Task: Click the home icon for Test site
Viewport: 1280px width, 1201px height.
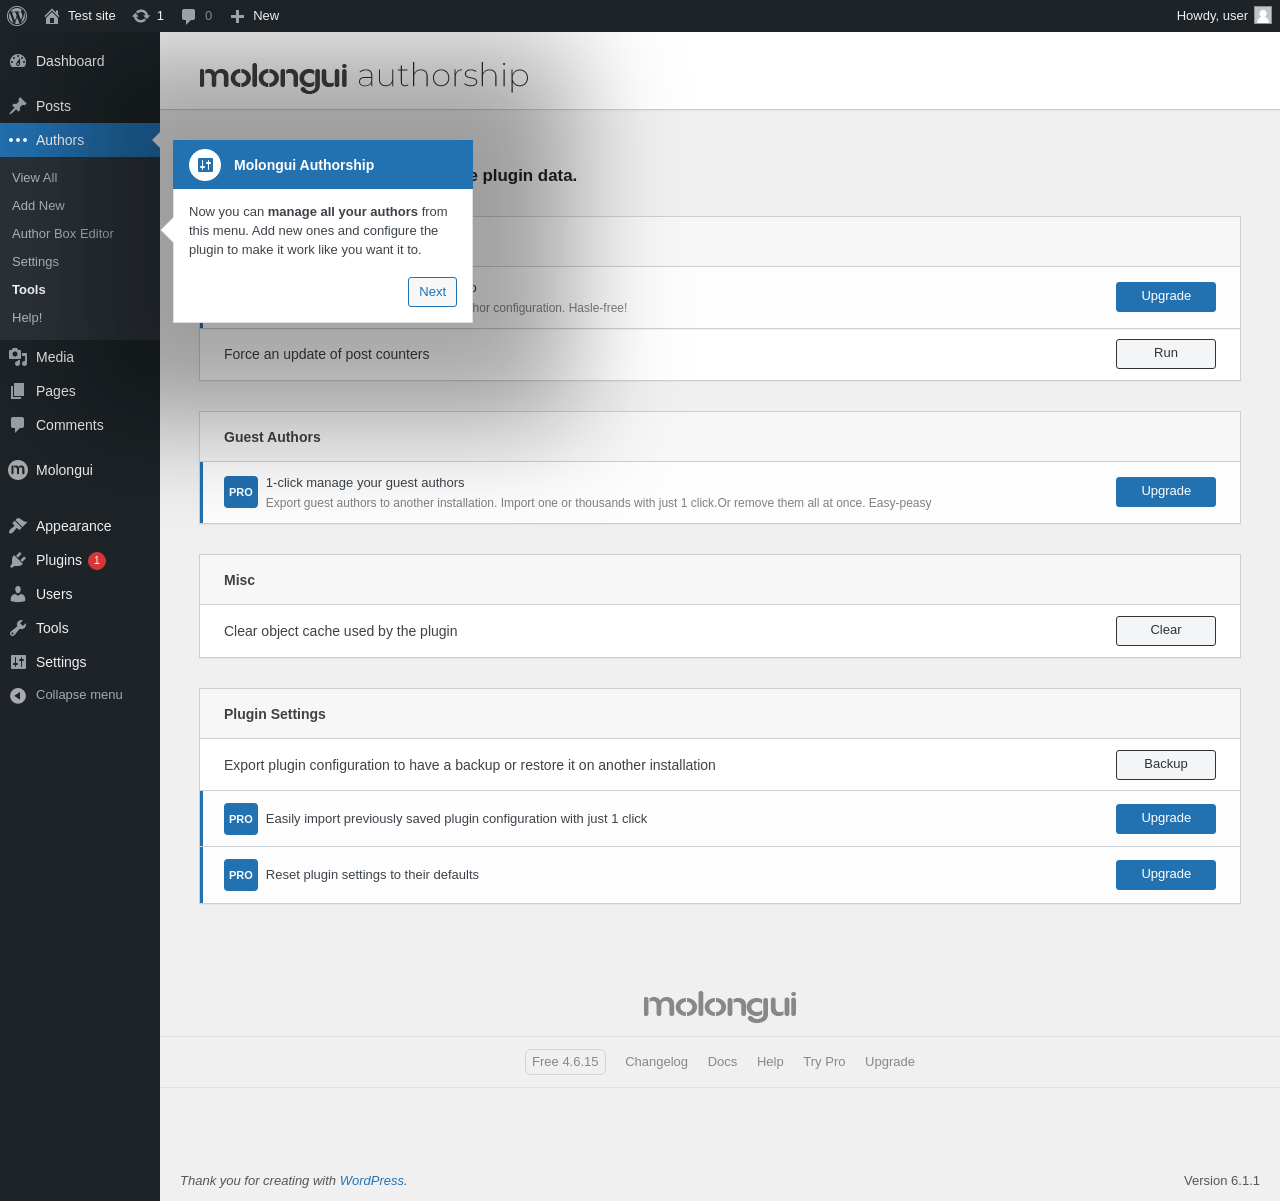Action: [x=52, y=16]
